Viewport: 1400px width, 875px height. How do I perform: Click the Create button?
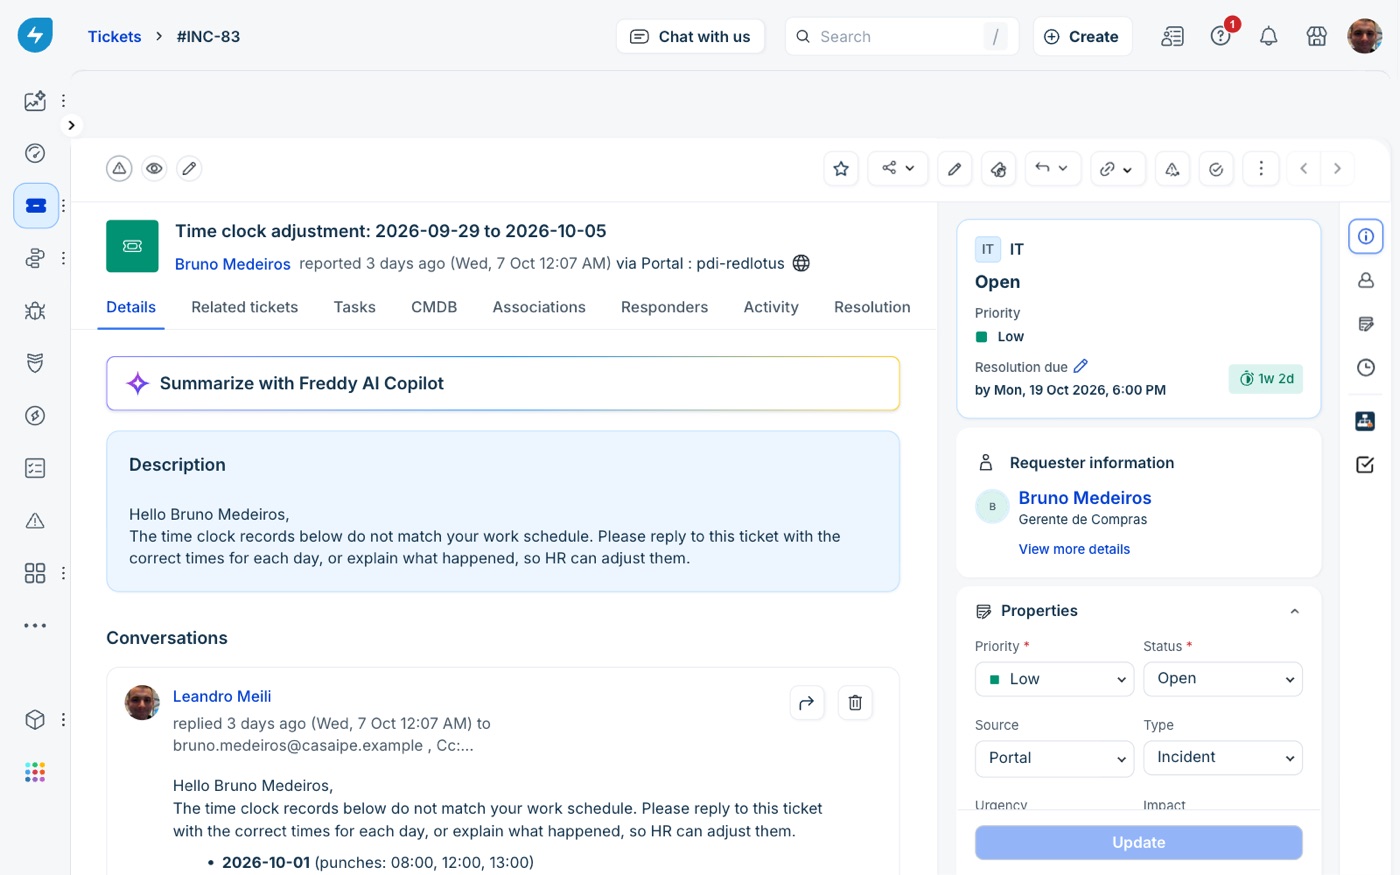1082,37
